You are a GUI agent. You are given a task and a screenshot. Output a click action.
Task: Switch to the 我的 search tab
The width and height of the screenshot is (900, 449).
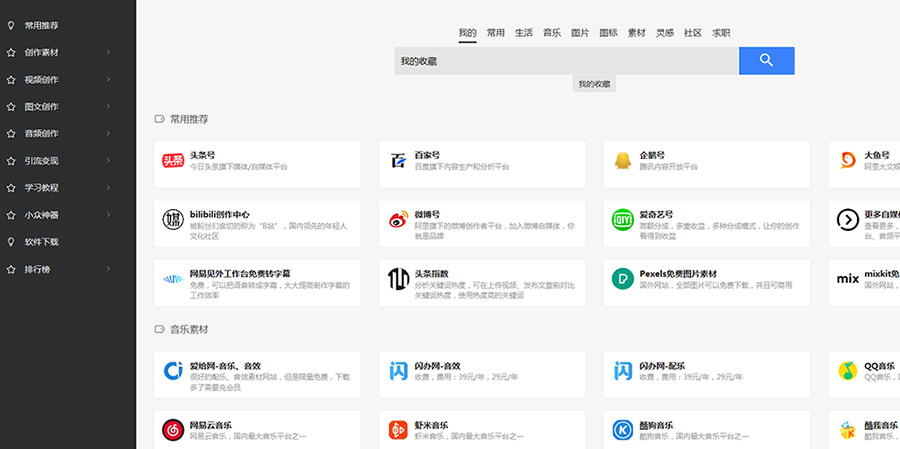[467, 33]
